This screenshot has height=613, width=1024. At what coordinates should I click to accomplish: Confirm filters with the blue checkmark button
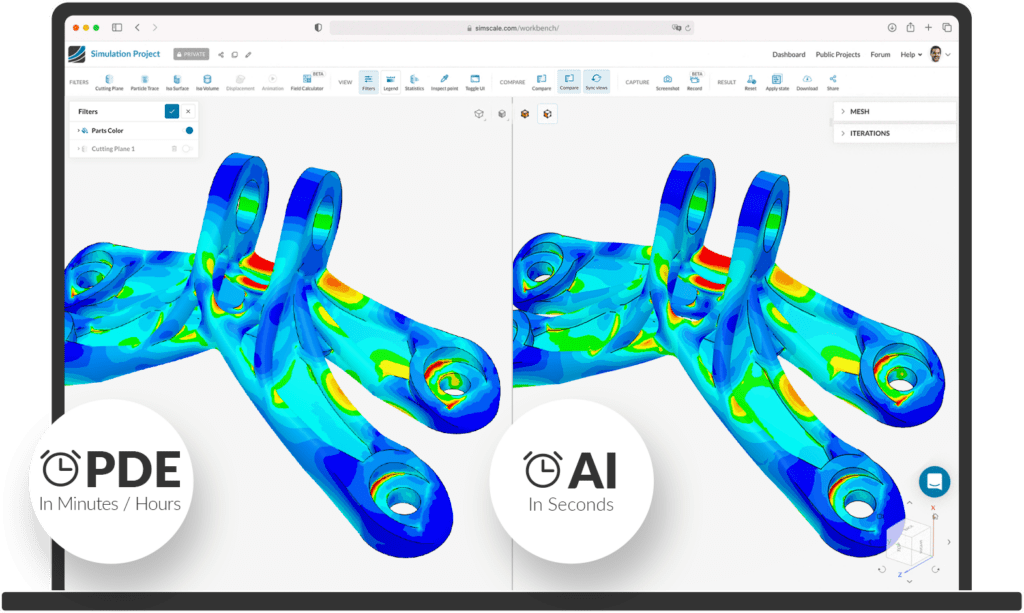pos(172,111)
